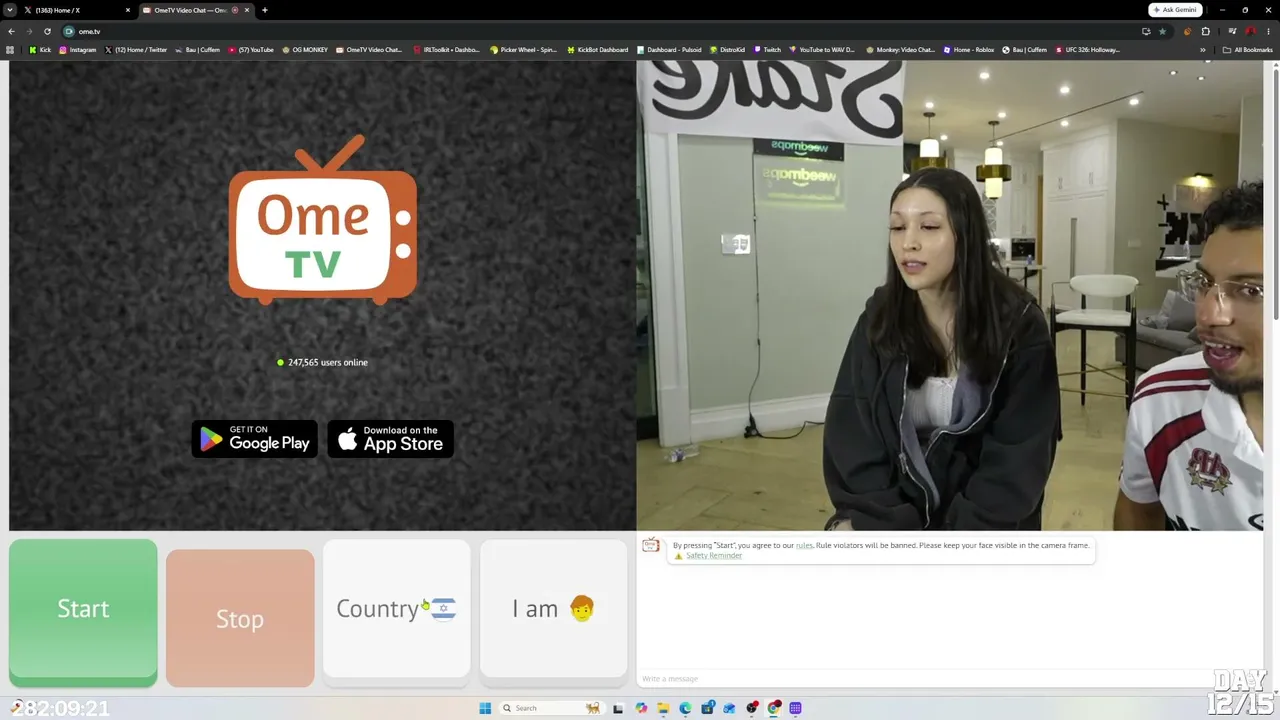
Task: Get it on Google Play badge
Action: (254, 439)
